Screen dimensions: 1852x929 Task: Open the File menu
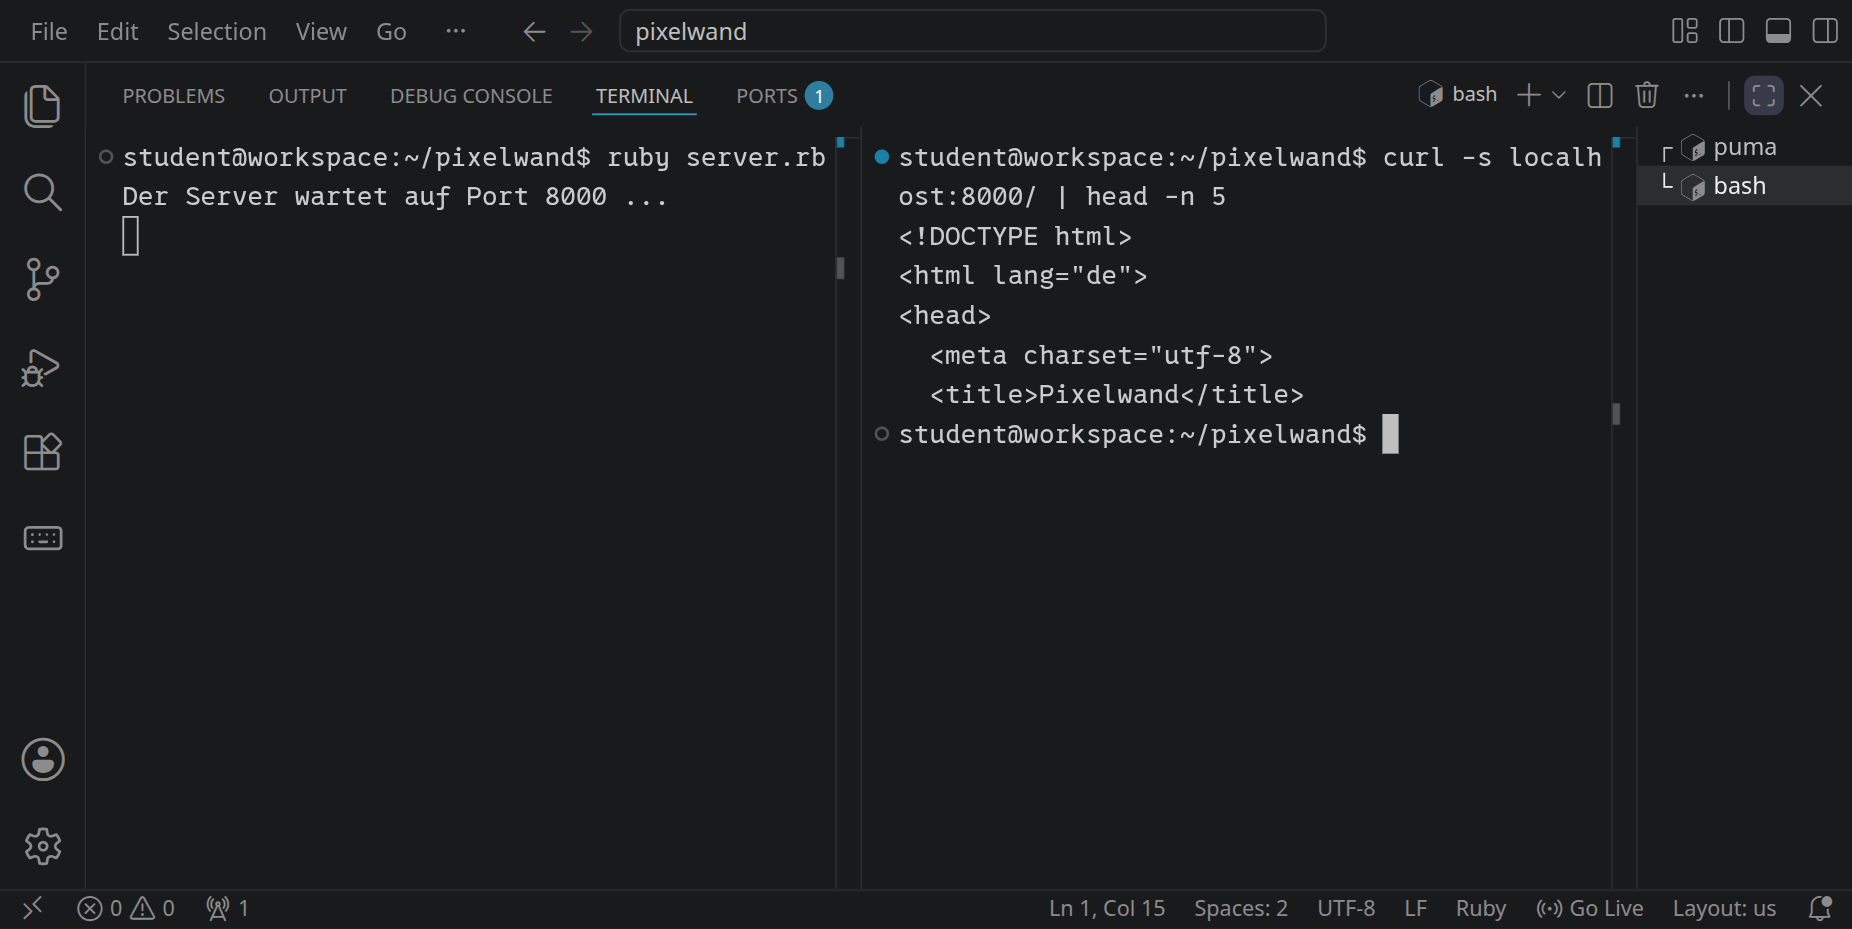pos(49,32)
